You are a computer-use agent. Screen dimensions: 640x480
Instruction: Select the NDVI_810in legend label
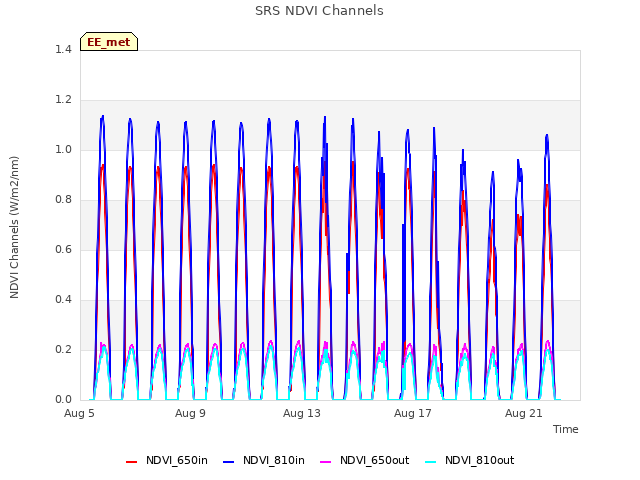pos(273,460)
